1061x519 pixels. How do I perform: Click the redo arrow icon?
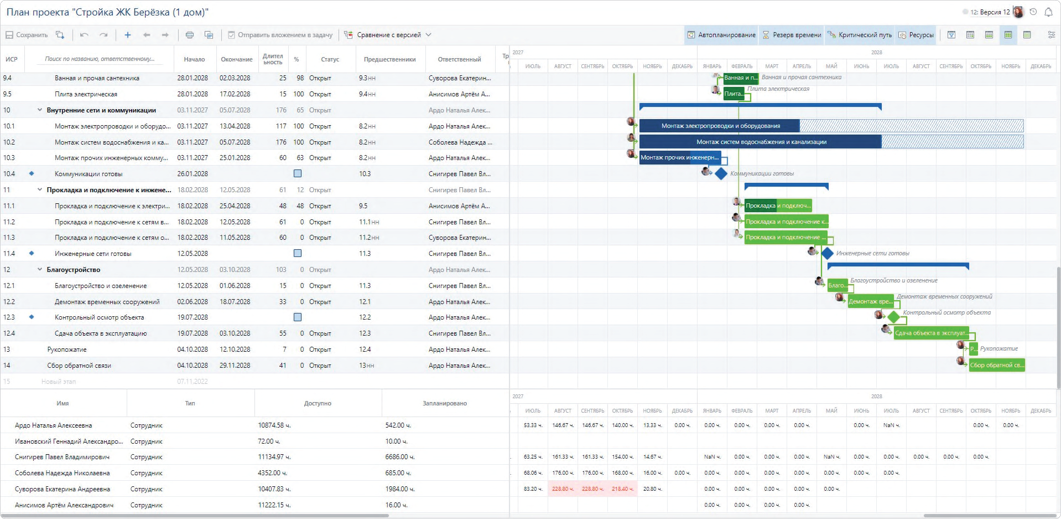[104, 35]
